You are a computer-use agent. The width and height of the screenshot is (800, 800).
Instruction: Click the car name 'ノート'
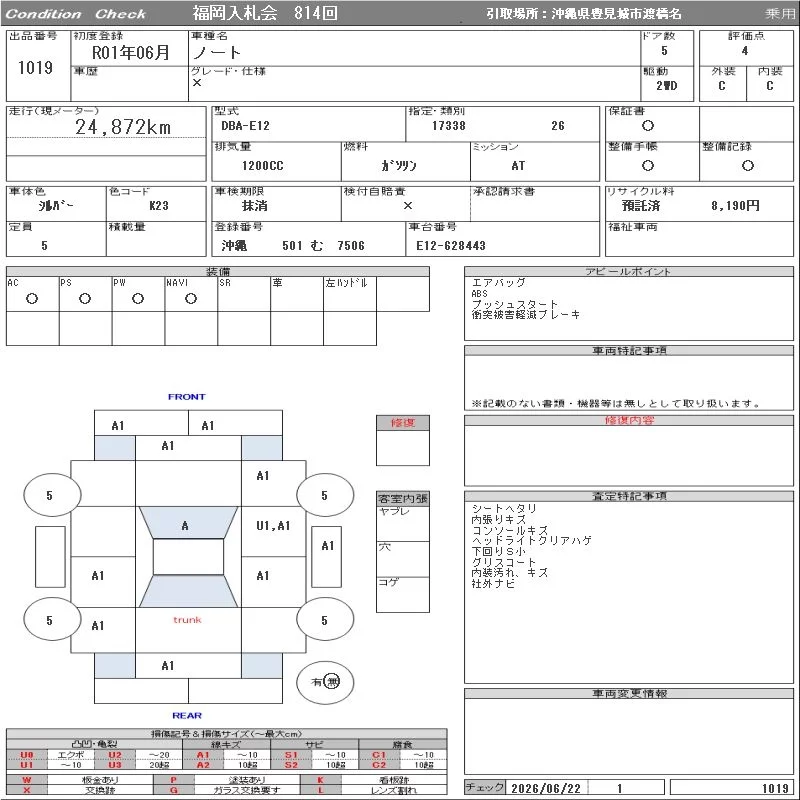point(216,53)
